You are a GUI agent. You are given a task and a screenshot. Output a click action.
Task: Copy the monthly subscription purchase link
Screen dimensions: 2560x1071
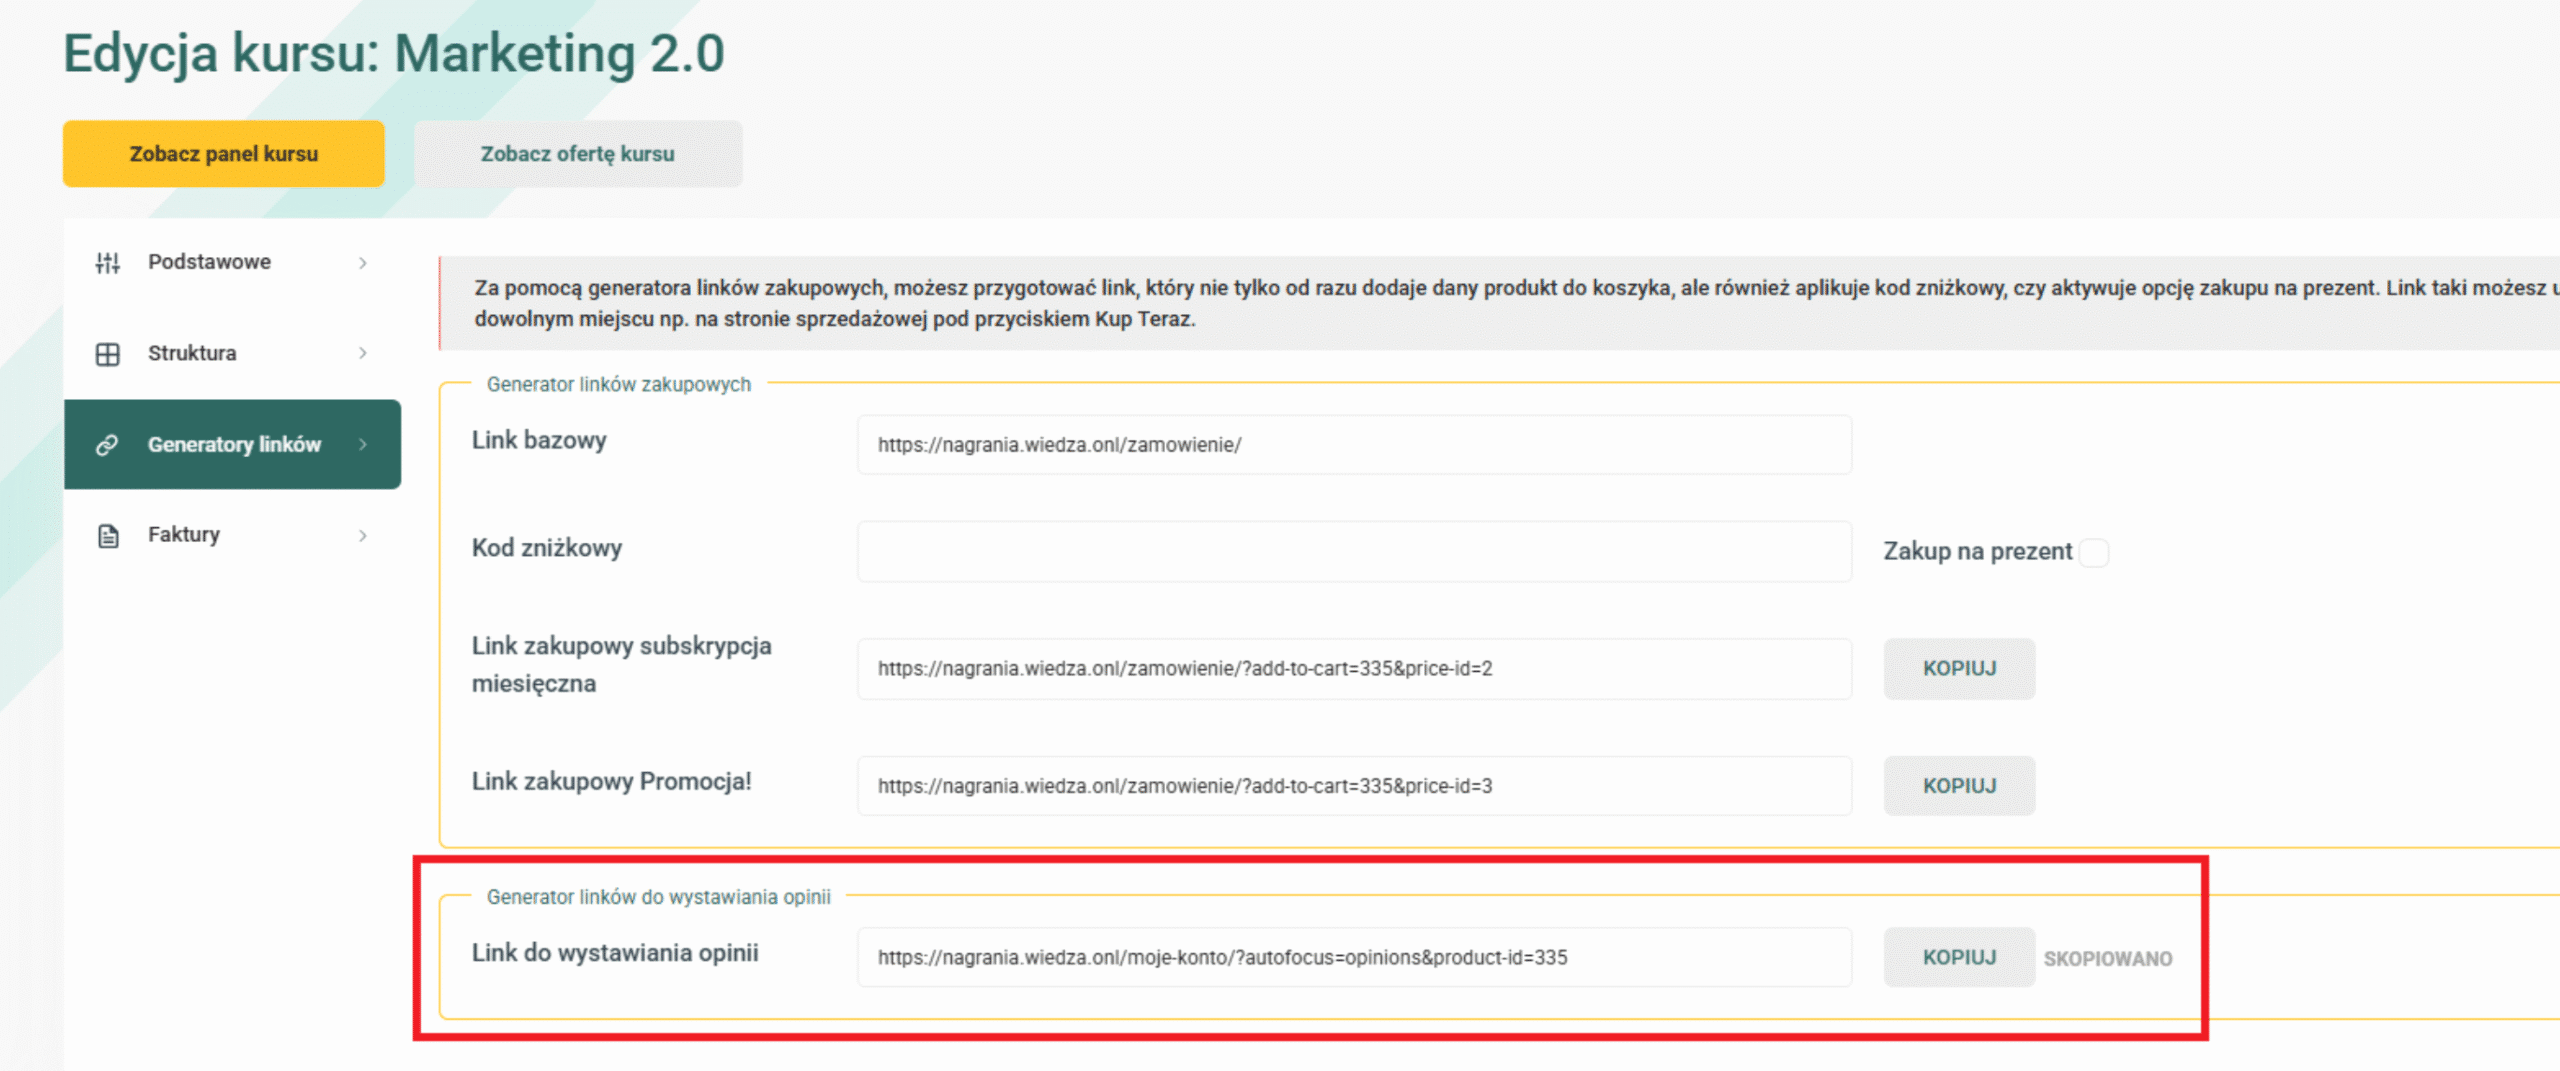click(1959, 668)
